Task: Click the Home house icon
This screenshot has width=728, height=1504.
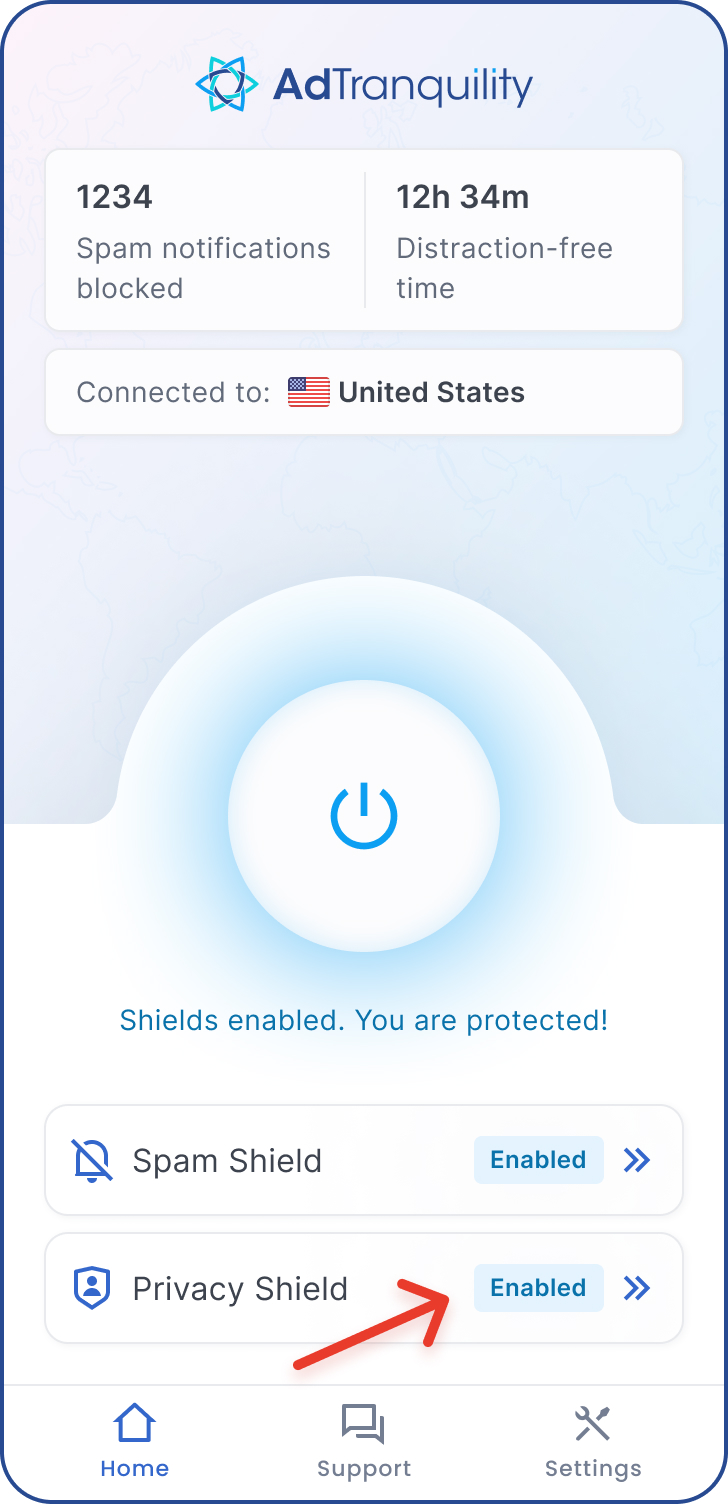Action: pyautogui.click(x=134, y=1423)
